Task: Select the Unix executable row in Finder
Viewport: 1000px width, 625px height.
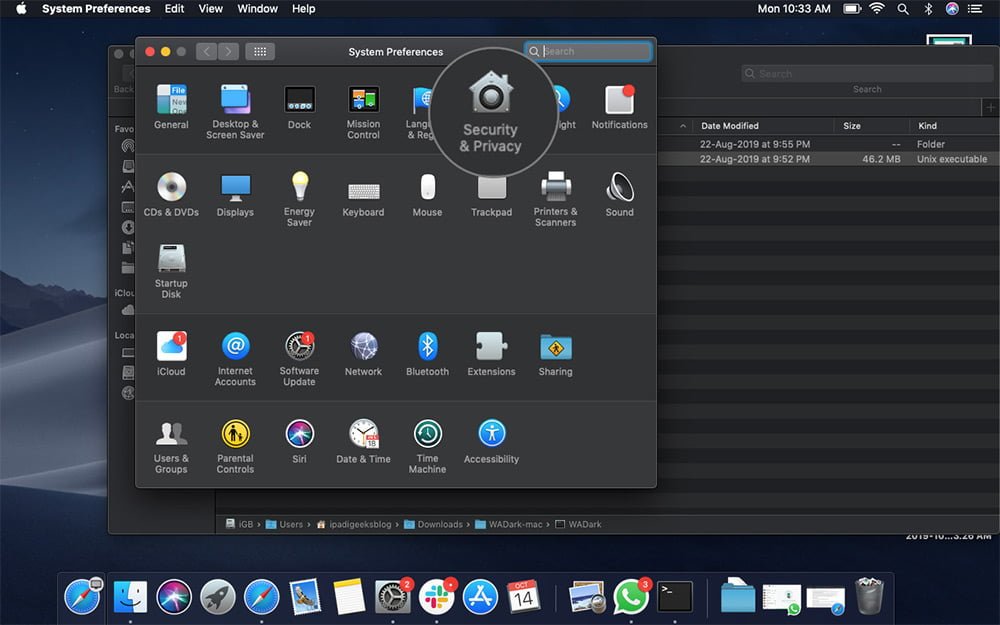Action: (827, 159)
